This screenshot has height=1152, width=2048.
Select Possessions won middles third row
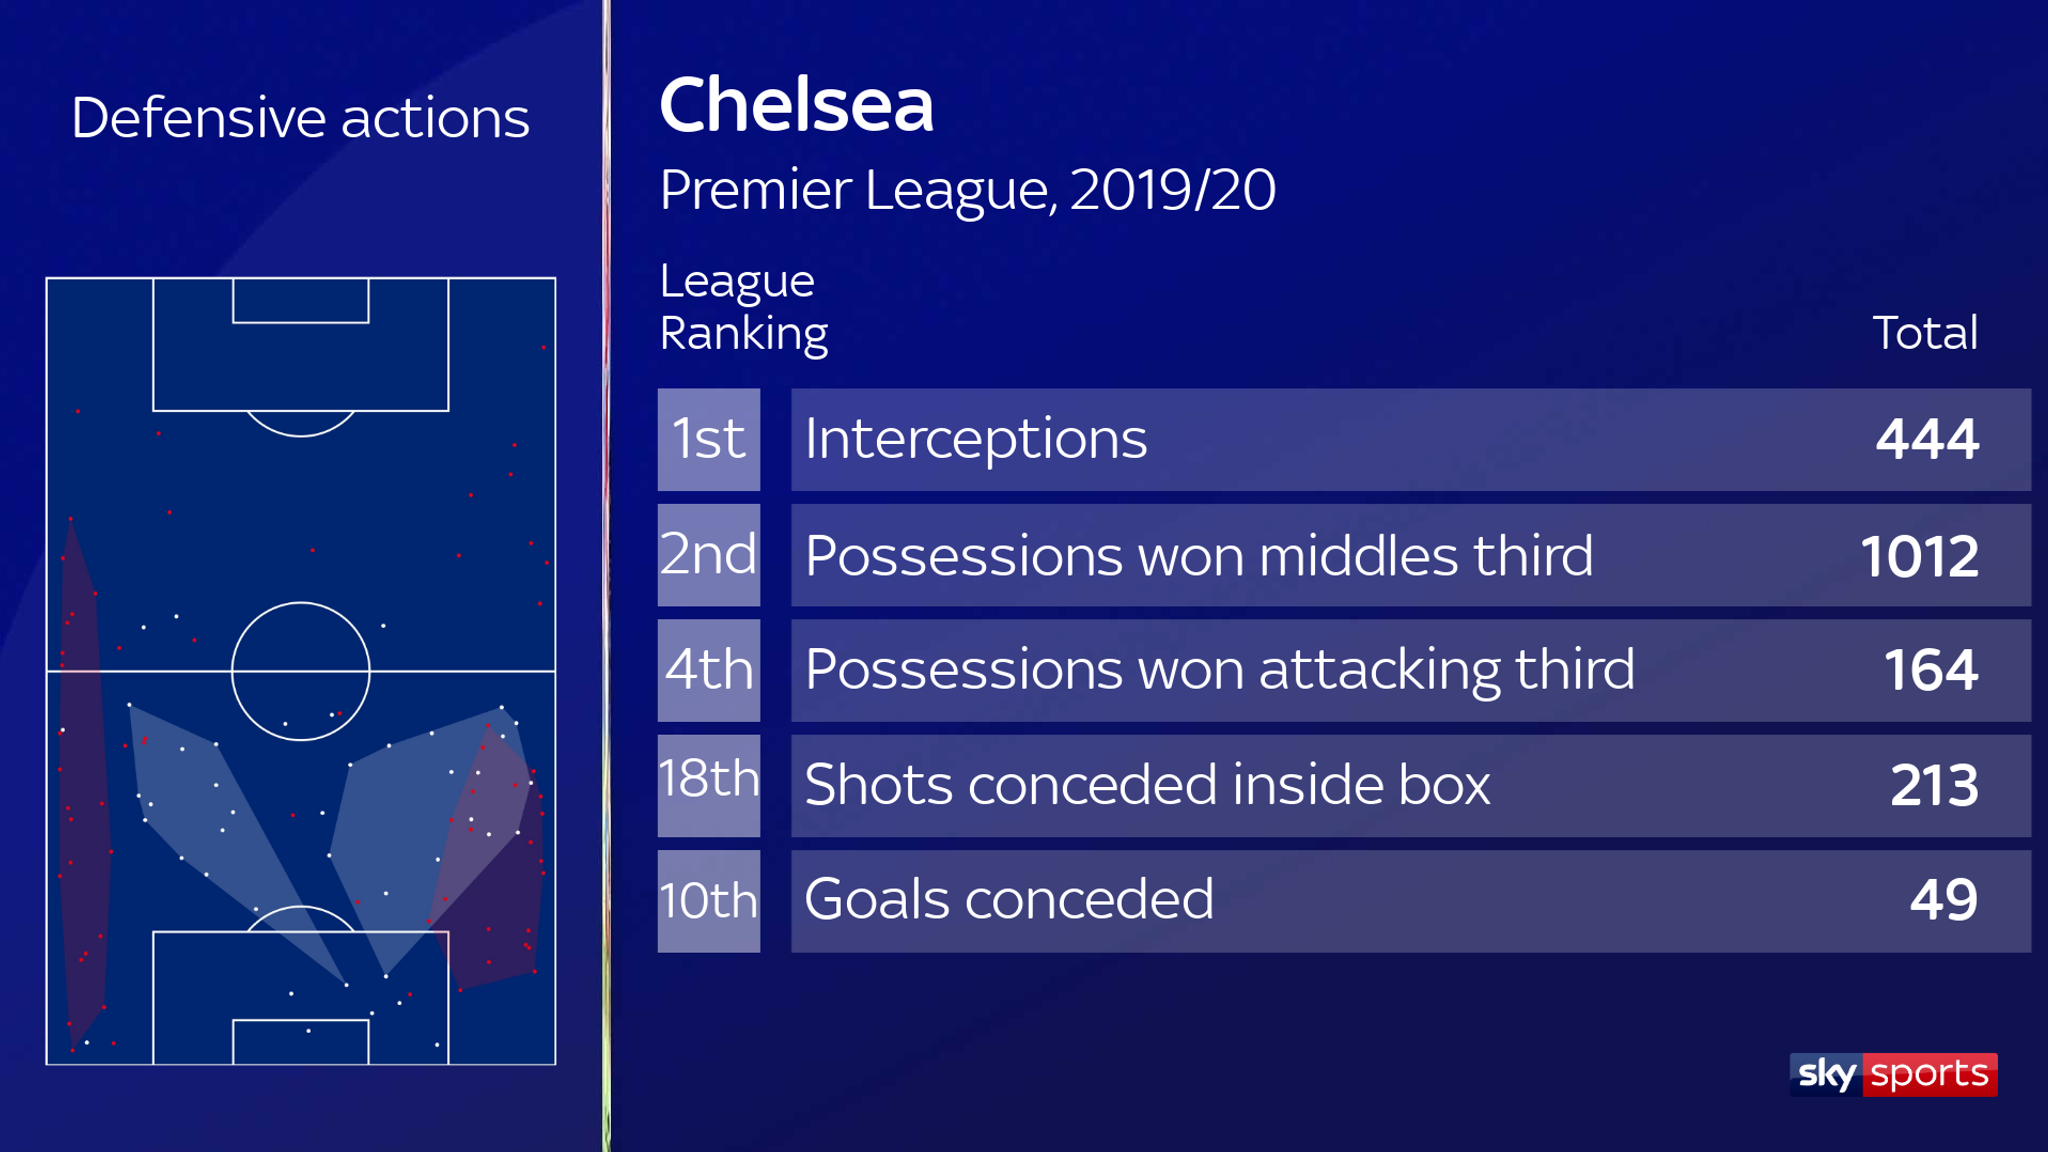(x=1411, y=555)
